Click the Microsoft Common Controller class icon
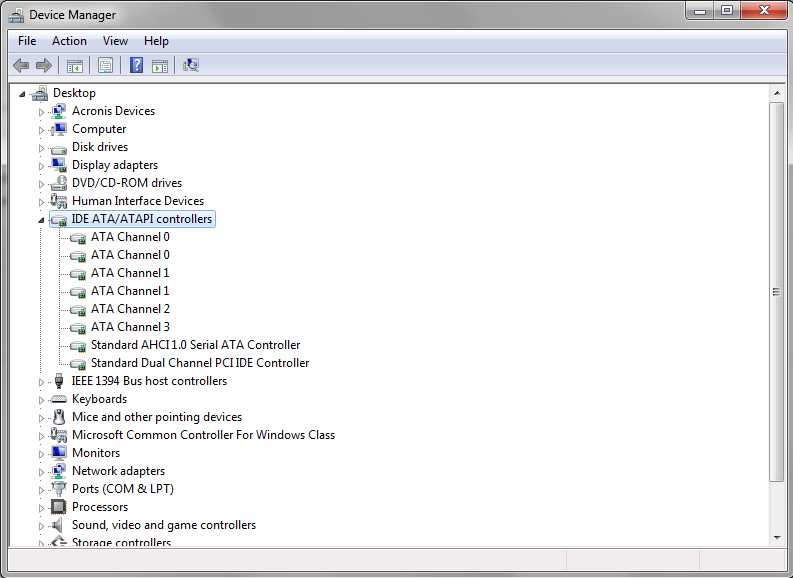 pos(59,435)
